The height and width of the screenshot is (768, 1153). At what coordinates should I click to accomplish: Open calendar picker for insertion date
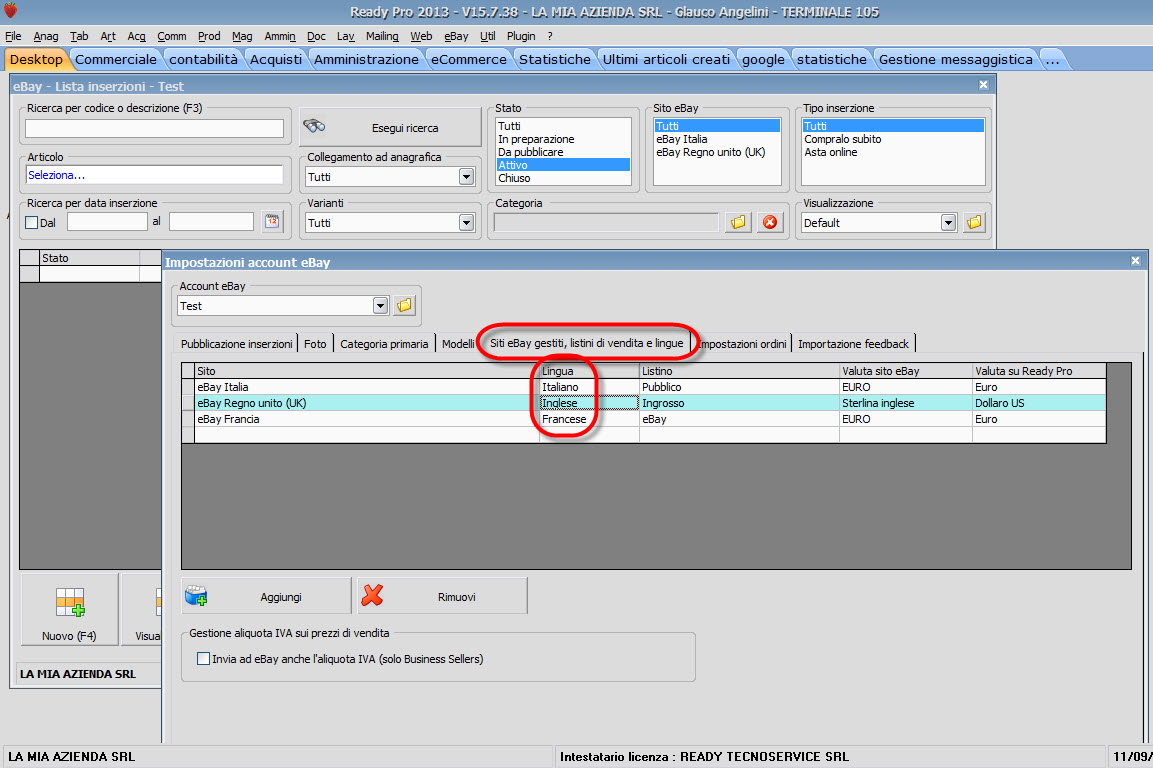(x=272, y=221)
